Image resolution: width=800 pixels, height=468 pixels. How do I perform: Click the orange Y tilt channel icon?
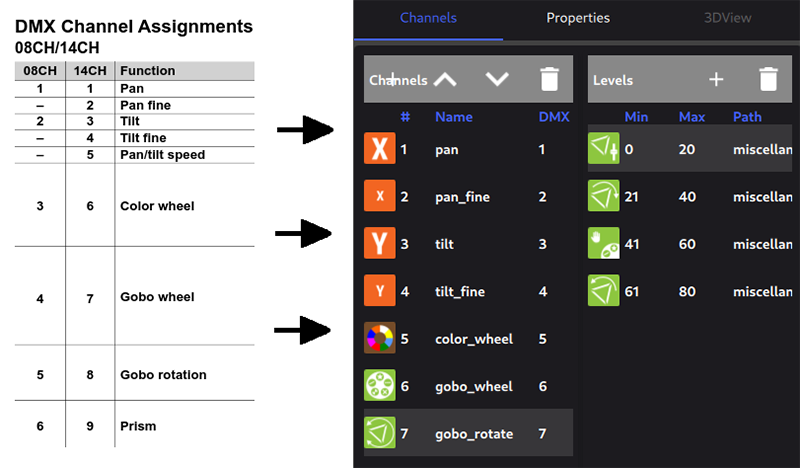coord(380,243)
